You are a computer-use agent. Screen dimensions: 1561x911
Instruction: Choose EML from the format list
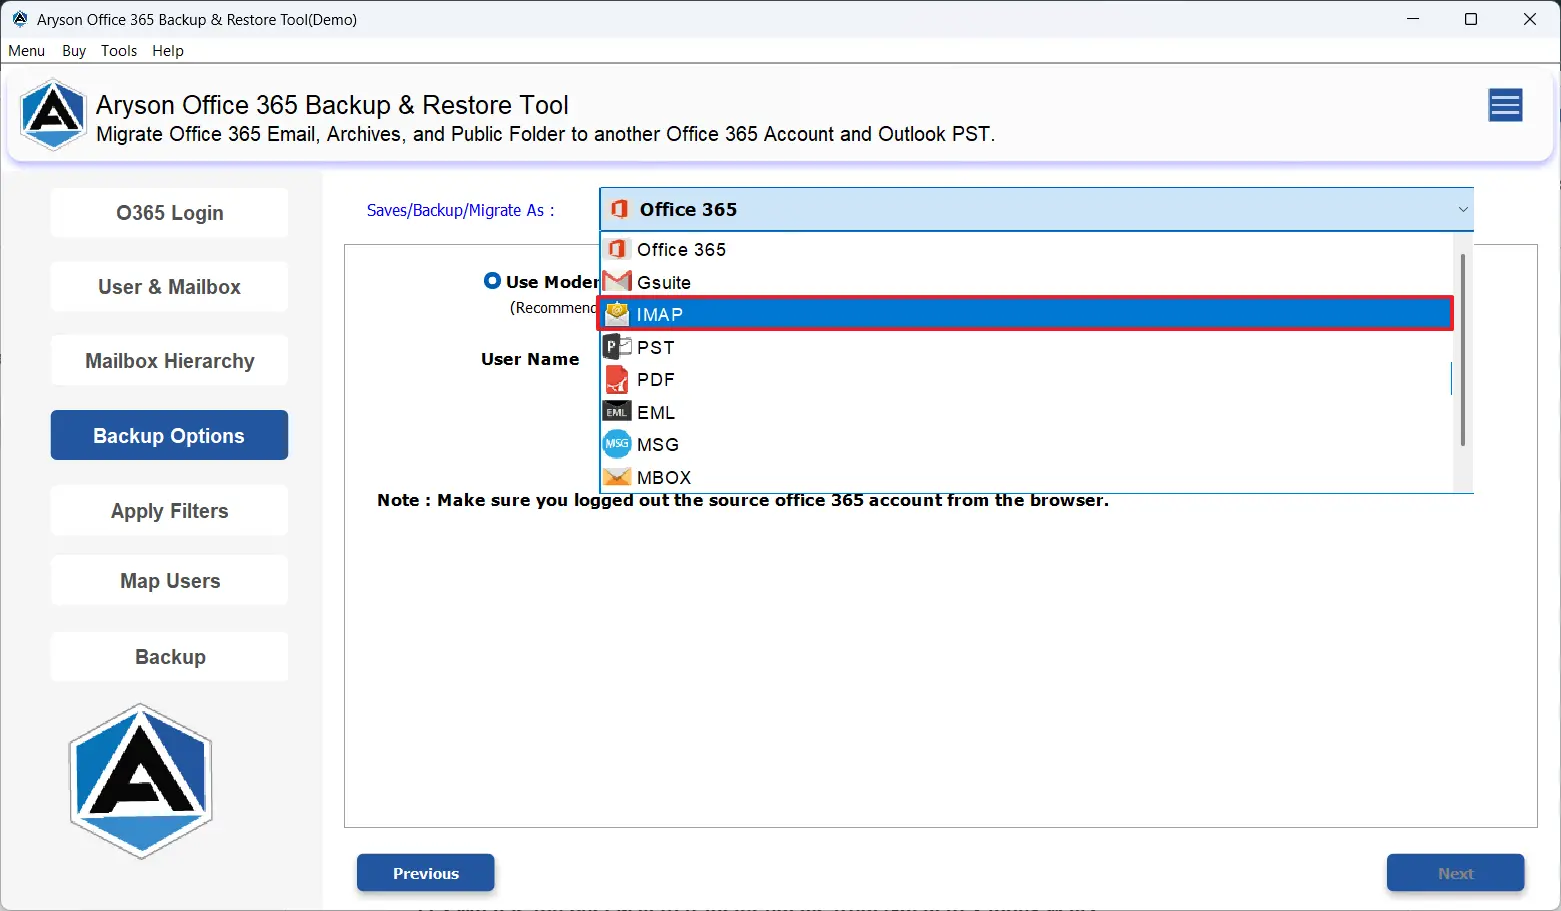[x=1026, y=412]
